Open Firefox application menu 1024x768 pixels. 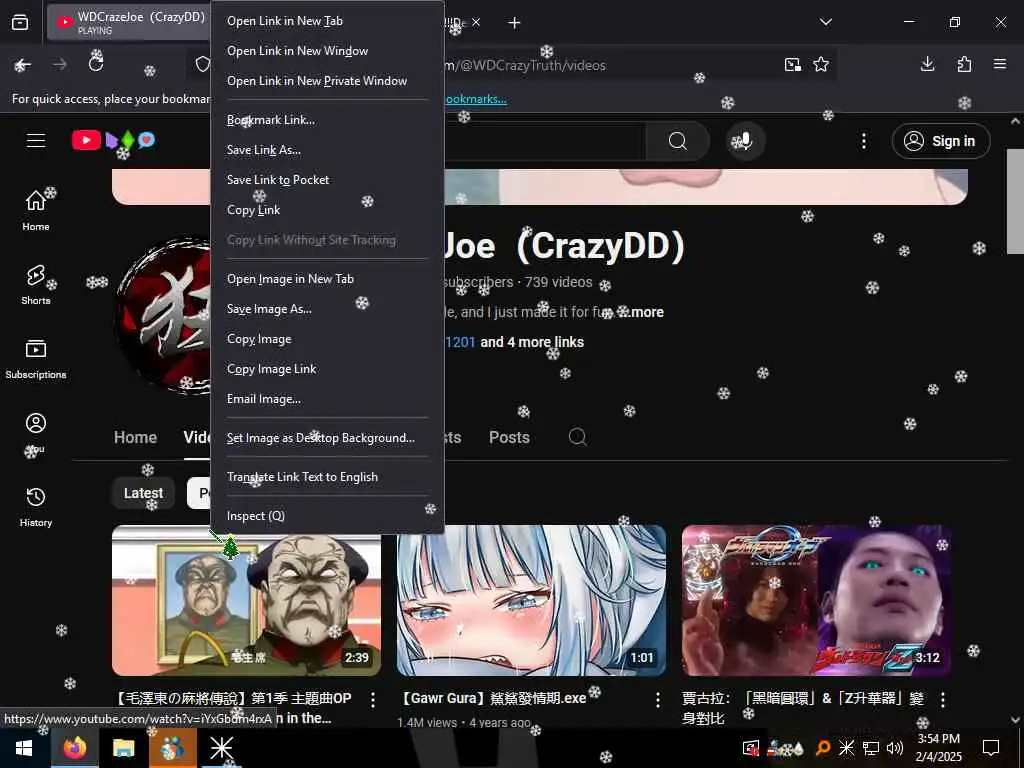pos(1000,64)
